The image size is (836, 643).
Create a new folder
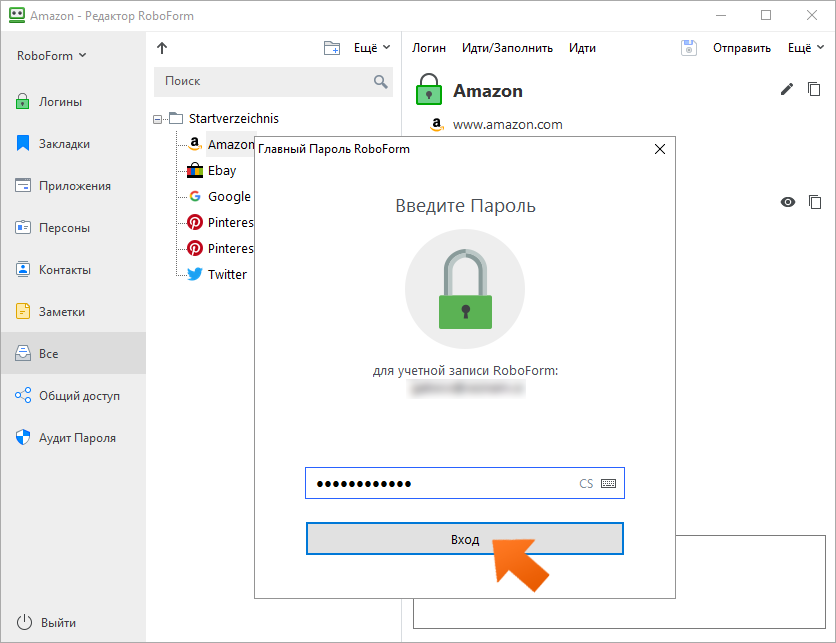(332, 48)
